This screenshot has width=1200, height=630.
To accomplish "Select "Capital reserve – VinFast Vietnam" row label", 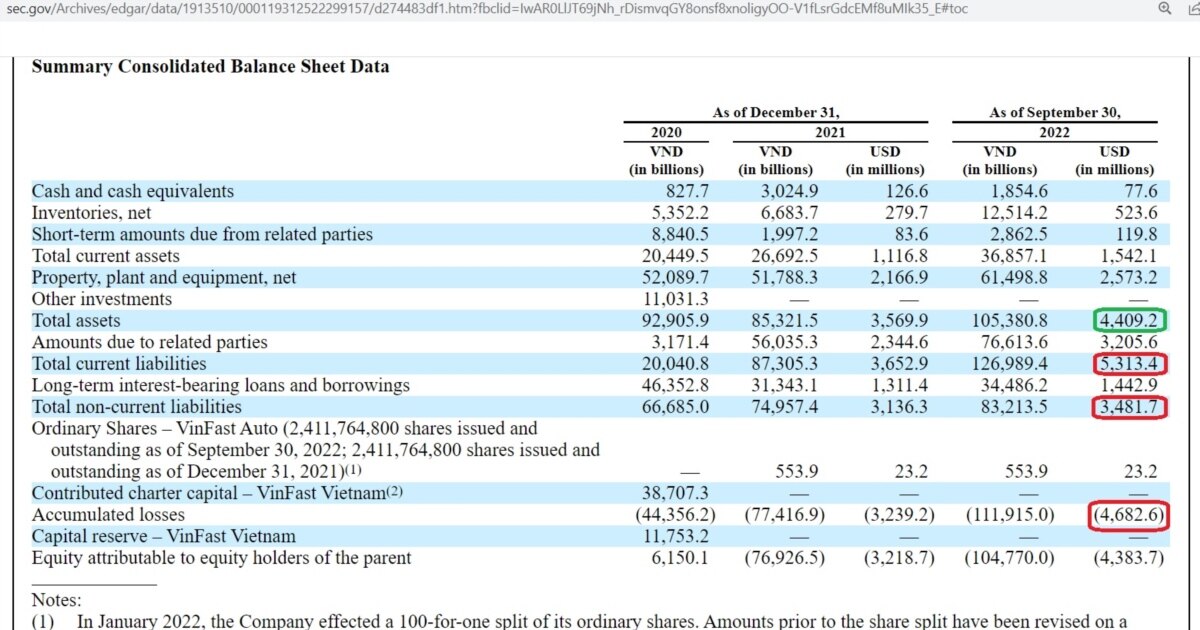I will [x=164, y=536].
